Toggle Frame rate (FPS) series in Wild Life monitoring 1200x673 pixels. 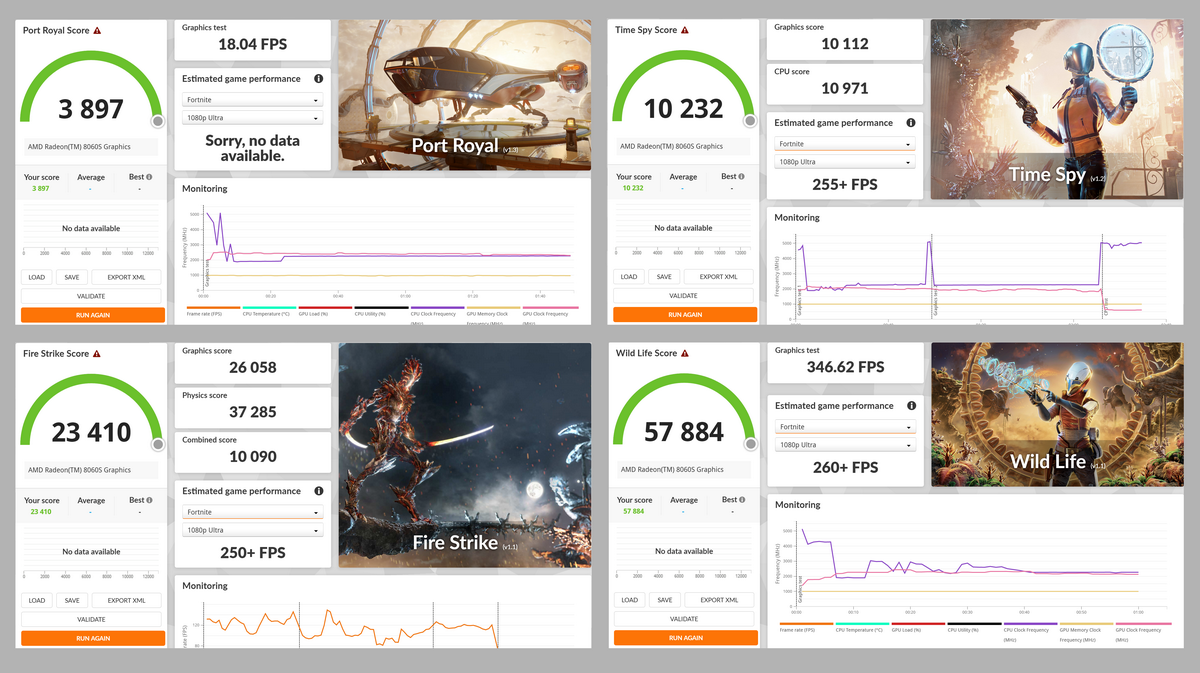pyautogui.click(x=806, y=627)
